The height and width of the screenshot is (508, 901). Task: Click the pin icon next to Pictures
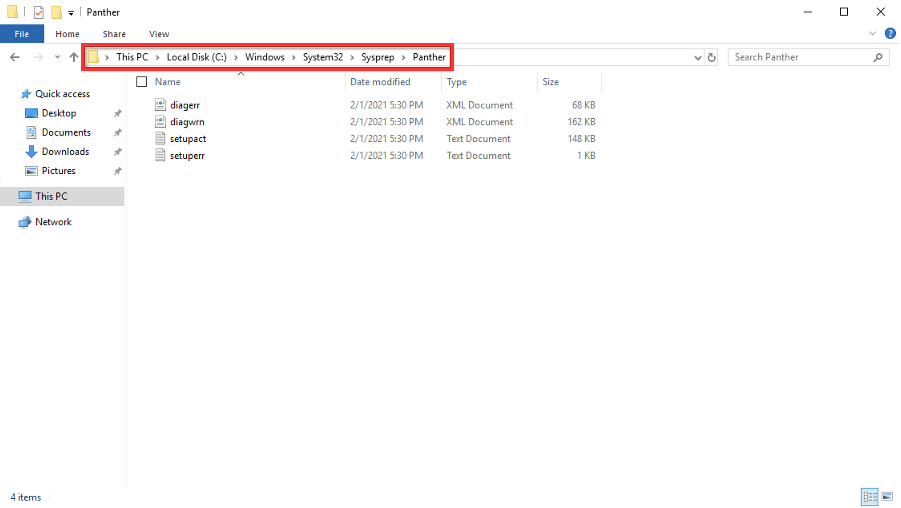[117, 171]
